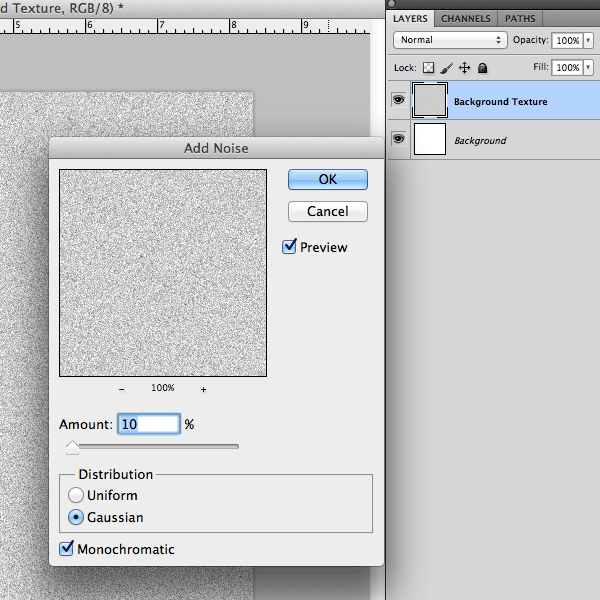Viewport: 600px width, 600px height.
Task: Uncheck the Preview checkbox
Action: coord(289,247)
